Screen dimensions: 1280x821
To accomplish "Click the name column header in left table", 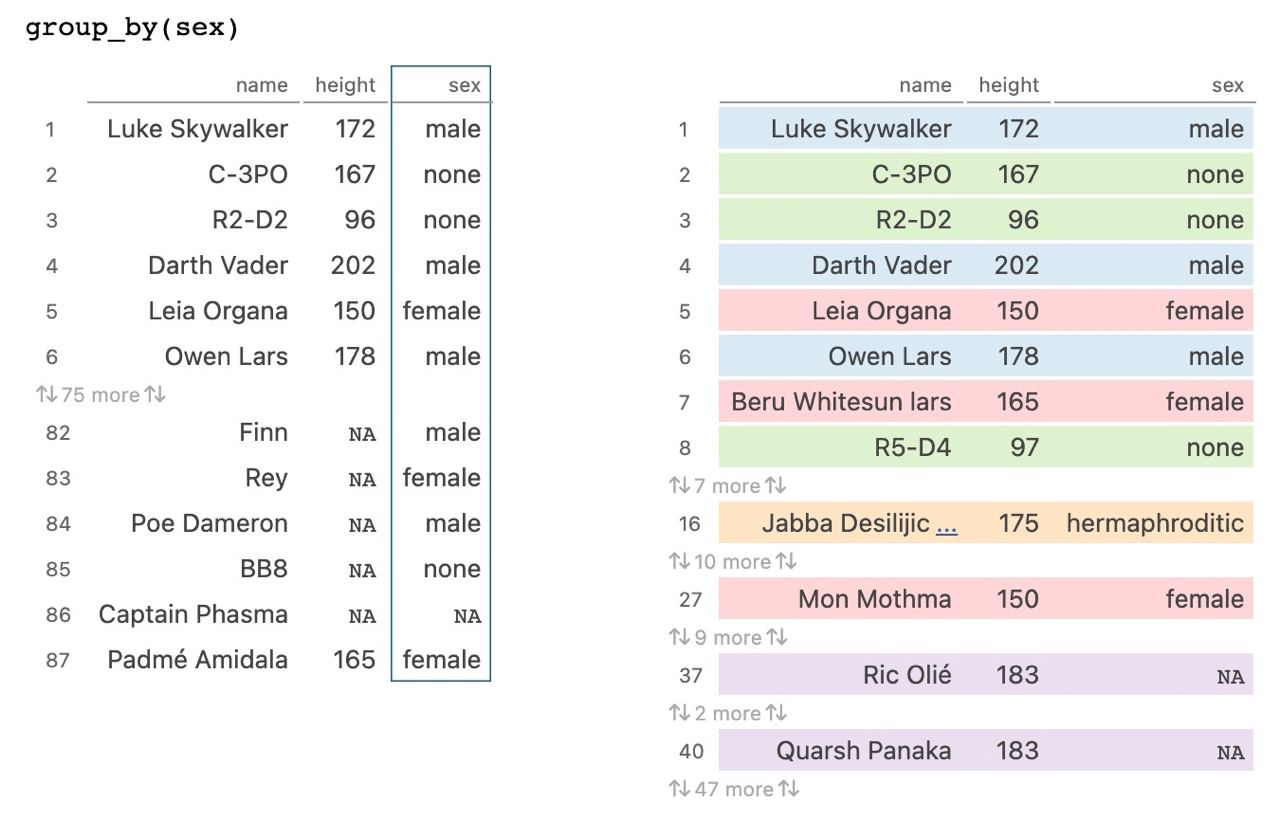I will click(261, 86).
